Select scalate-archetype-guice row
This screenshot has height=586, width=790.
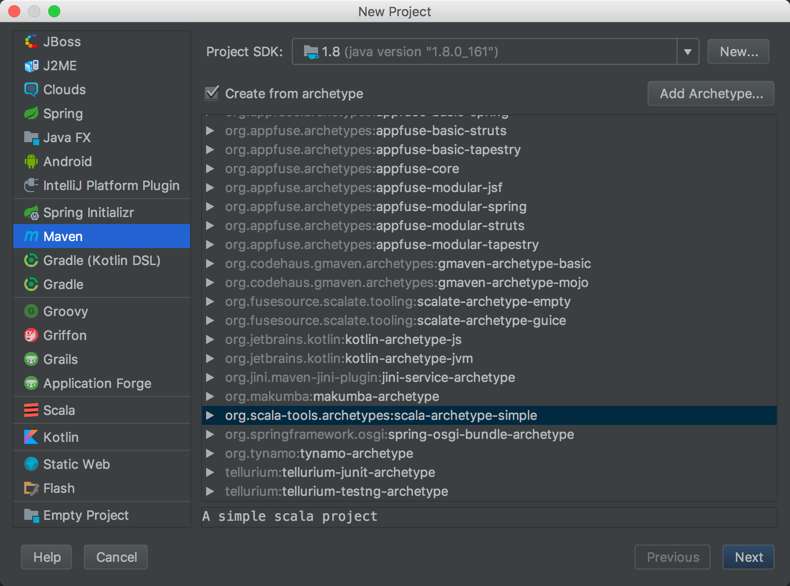pyautogui.click(x=489, y=321)
